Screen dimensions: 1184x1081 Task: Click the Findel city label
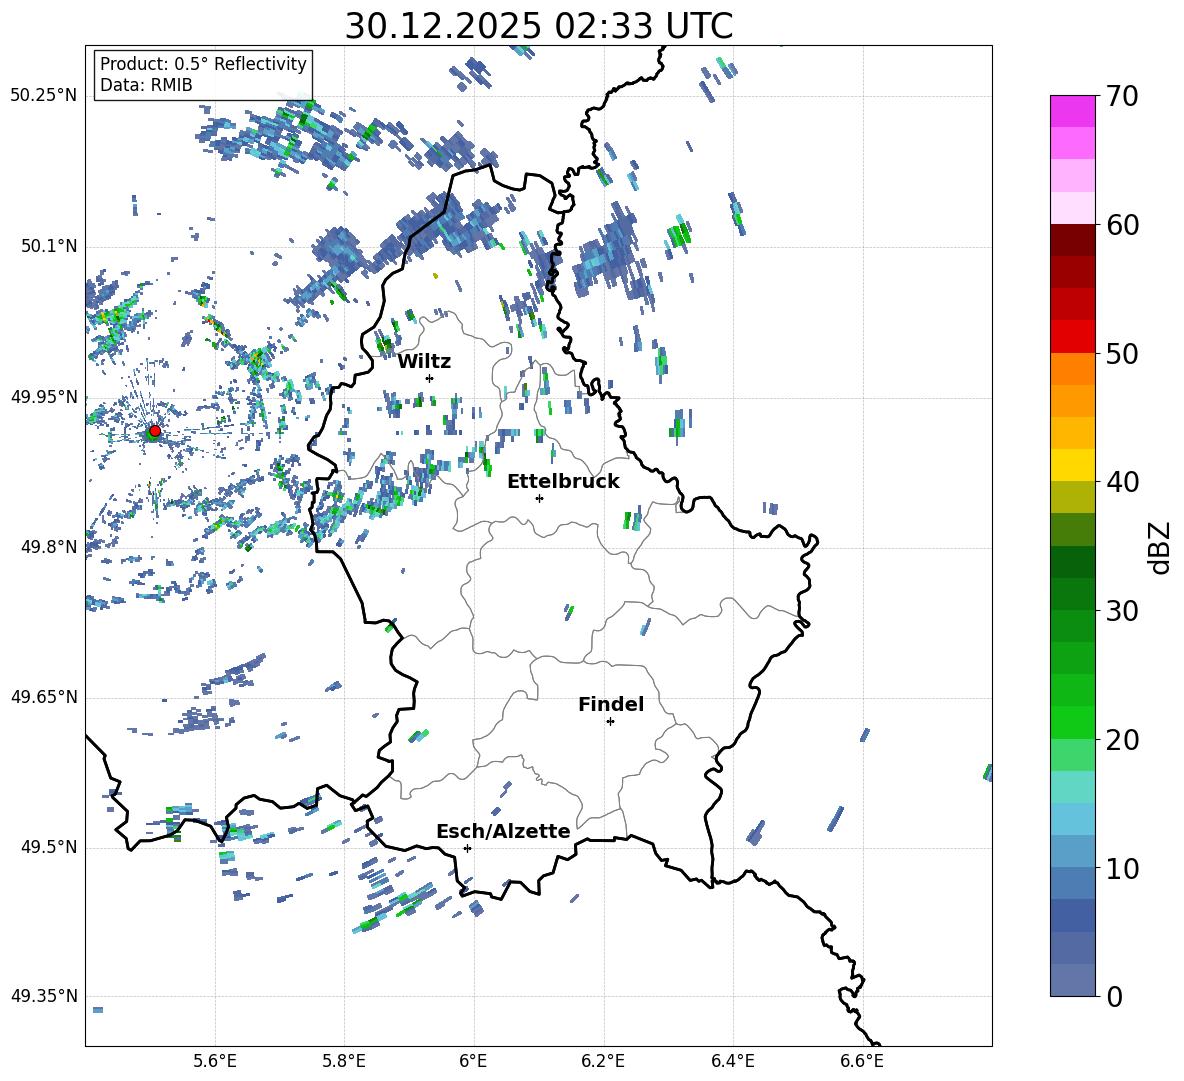point(611,704)
